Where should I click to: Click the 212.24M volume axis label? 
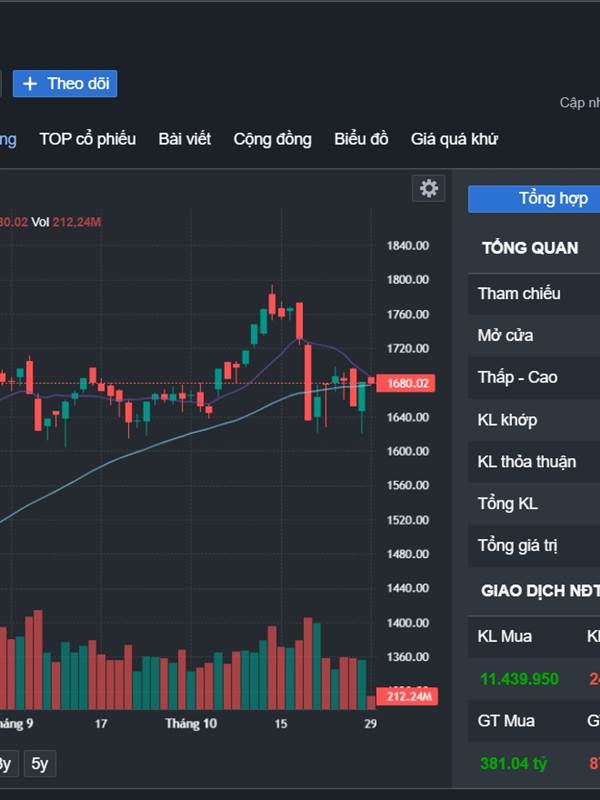coord(407,696)
